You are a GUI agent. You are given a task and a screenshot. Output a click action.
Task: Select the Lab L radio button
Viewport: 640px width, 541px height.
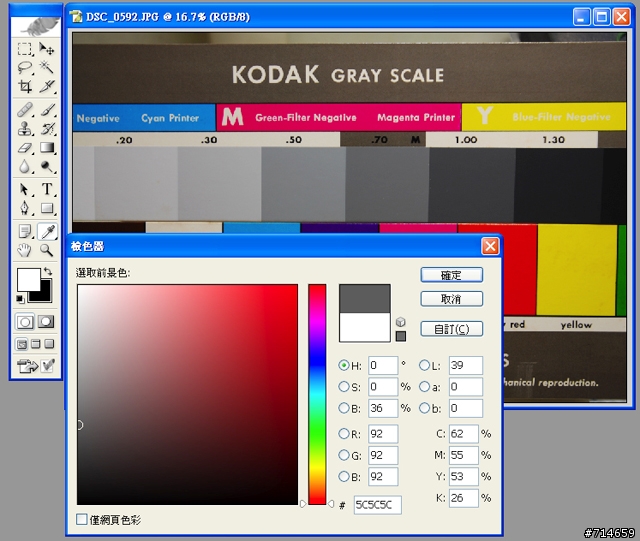[424, 365]
